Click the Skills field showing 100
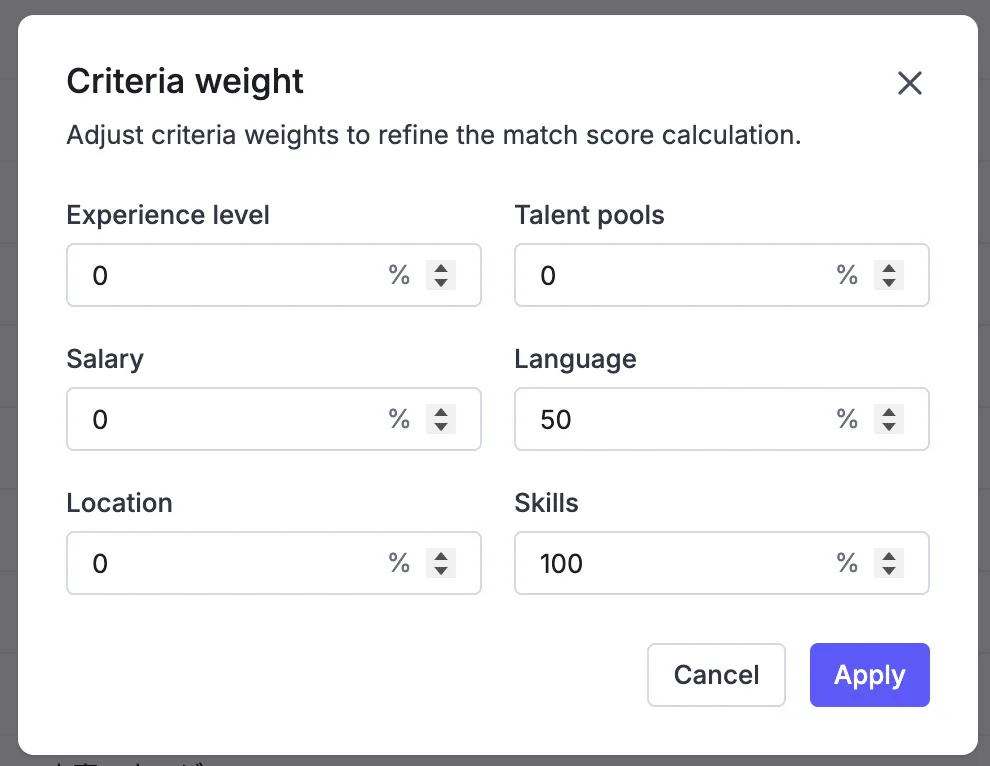Viewport: 990px width, 766px height. pyautogui.click(x=680, y=563)
